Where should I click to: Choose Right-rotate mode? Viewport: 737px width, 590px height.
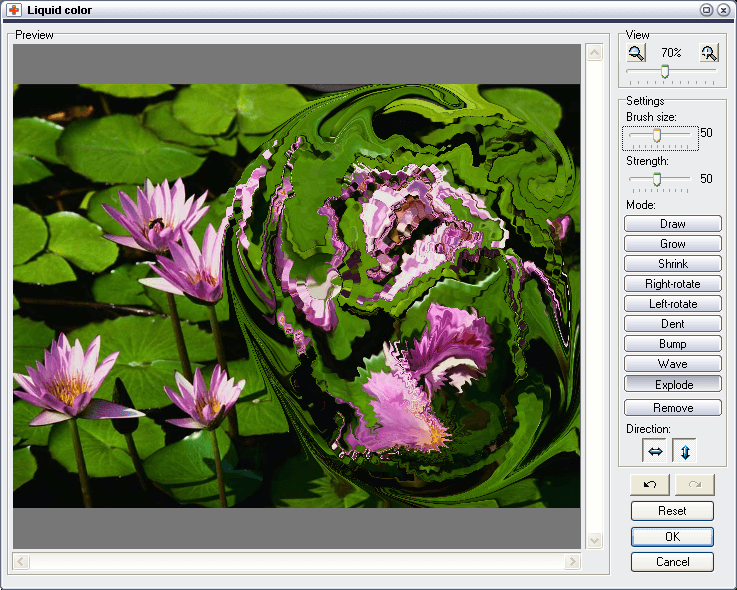click(x=673, y=284)
